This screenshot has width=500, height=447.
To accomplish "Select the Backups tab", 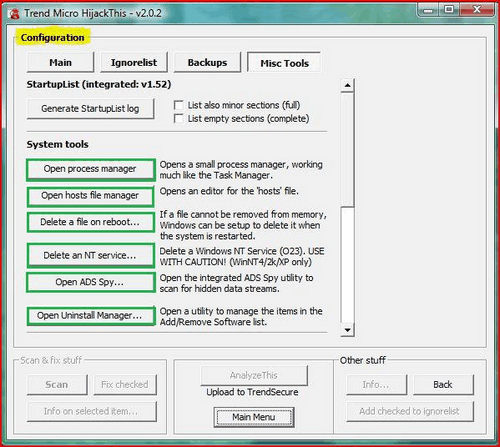I will point(207,62).
